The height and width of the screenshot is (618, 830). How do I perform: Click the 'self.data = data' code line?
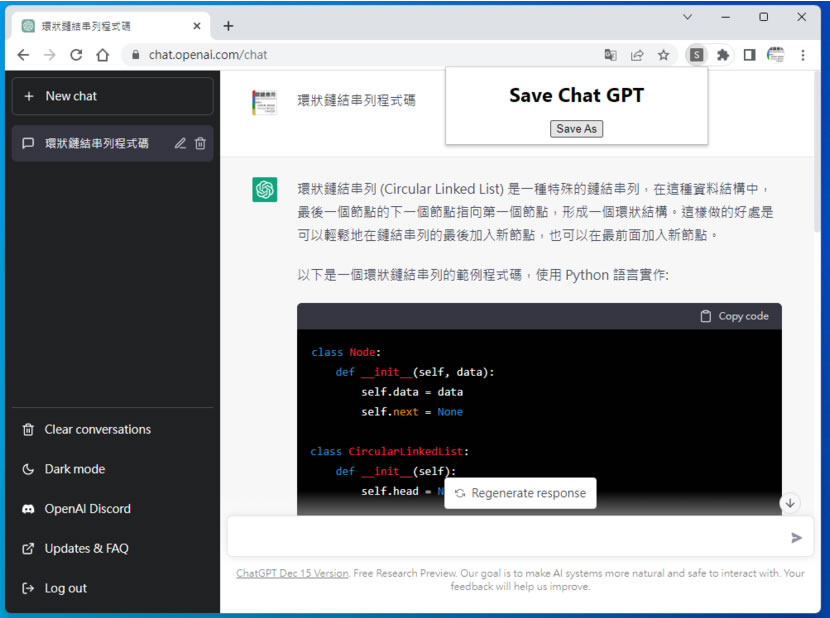point(412,392)
